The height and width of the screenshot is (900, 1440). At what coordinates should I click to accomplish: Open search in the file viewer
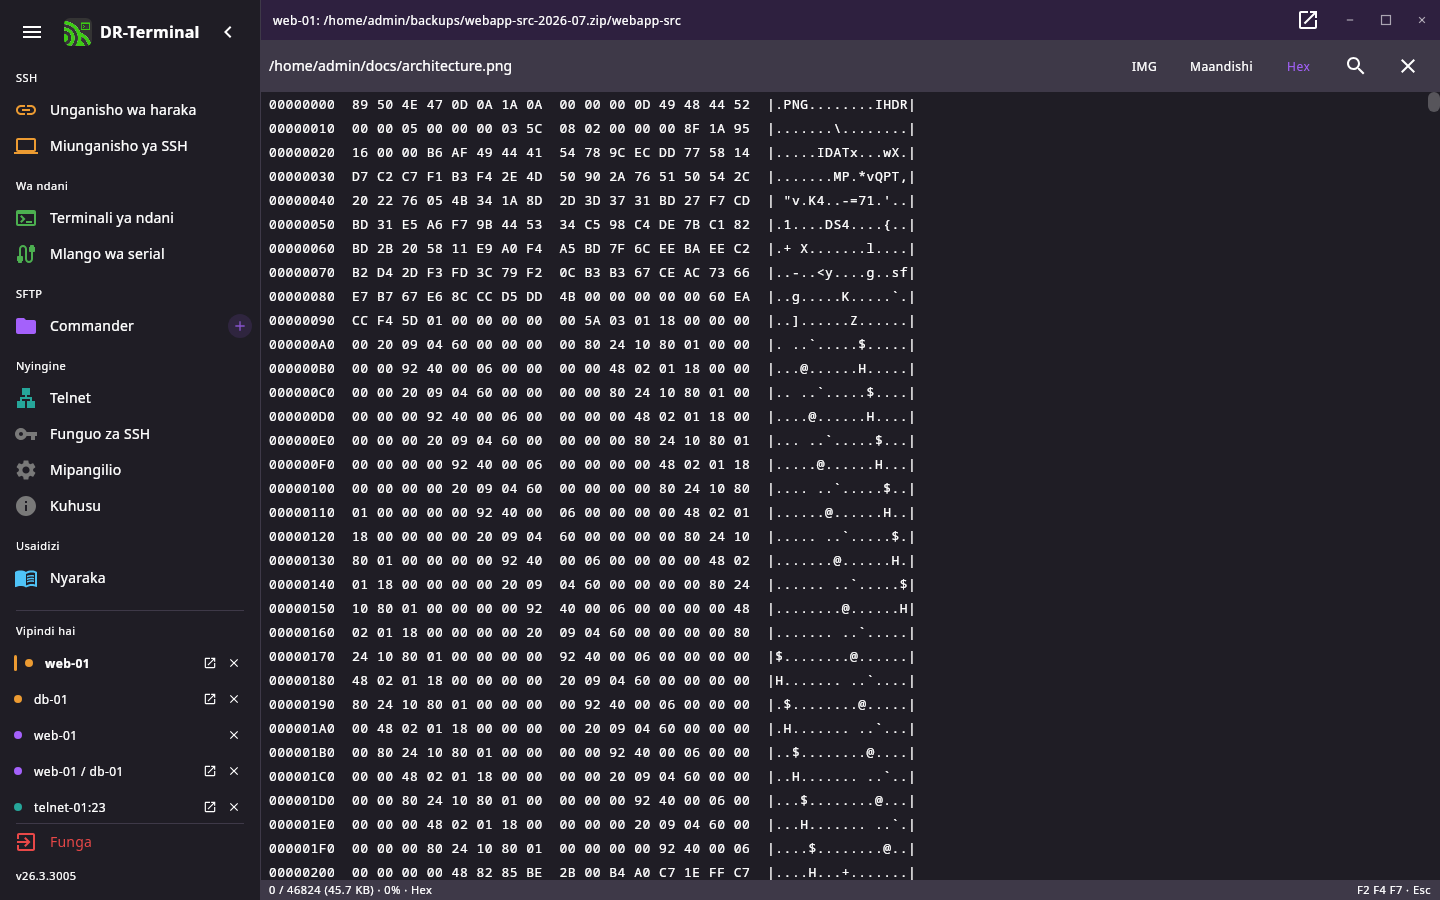[1356, 66]
